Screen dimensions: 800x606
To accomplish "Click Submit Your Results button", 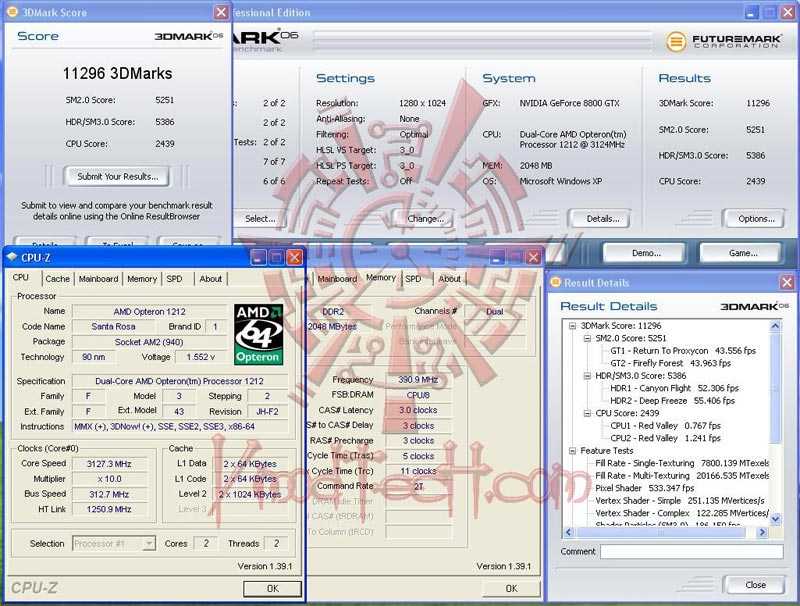I will coord(117,176).
